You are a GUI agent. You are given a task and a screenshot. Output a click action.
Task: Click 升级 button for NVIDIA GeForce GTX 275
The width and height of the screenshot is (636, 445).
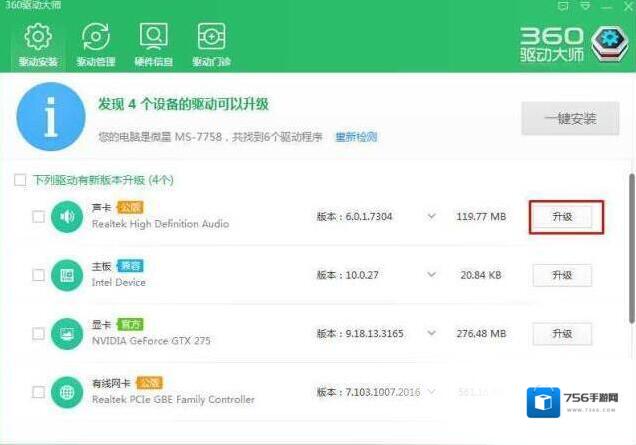pyautogui.click(x=562, y=332)
